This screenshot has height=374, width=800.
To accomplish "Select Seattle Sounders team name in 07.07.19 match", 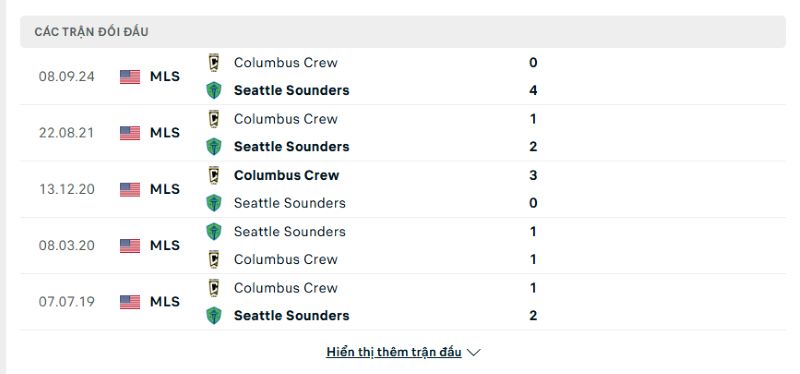I will [x=292, y=315].
